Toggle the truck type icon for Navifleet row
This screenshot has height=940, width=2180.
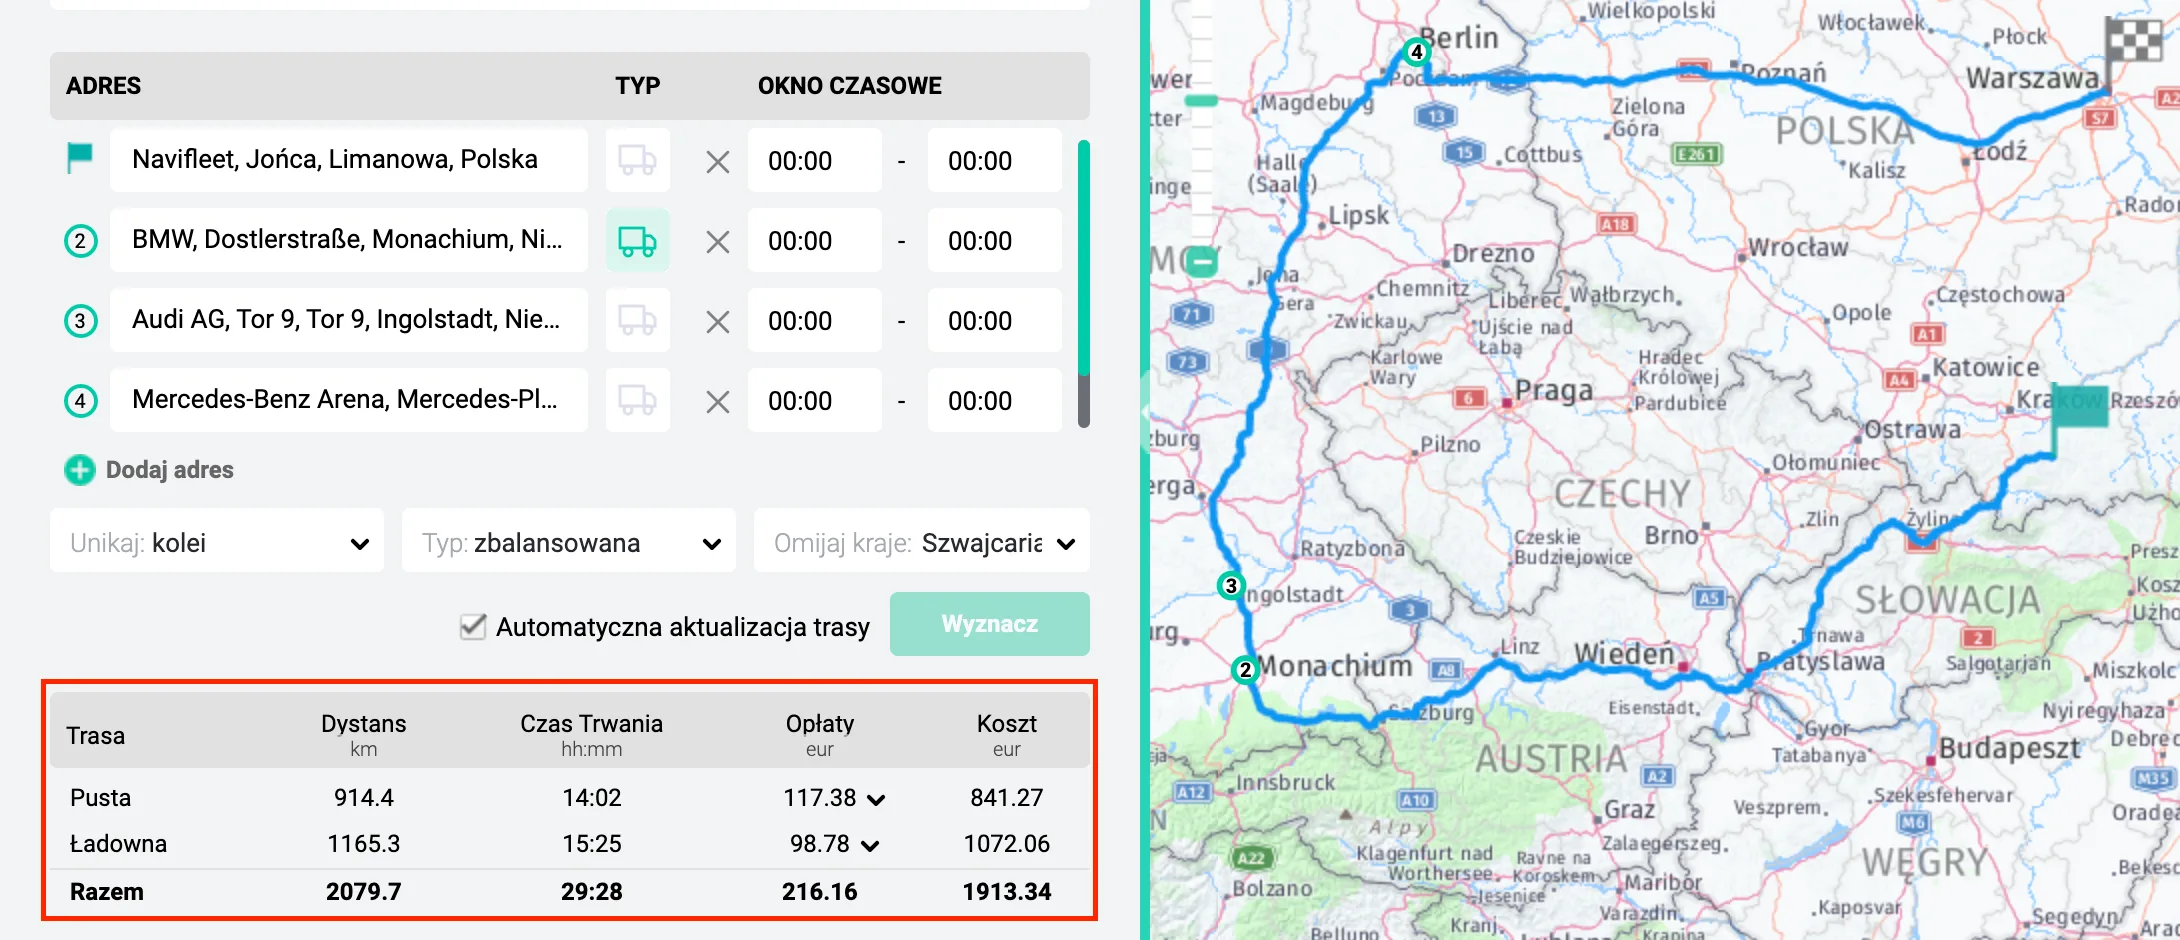pos(637,160)
